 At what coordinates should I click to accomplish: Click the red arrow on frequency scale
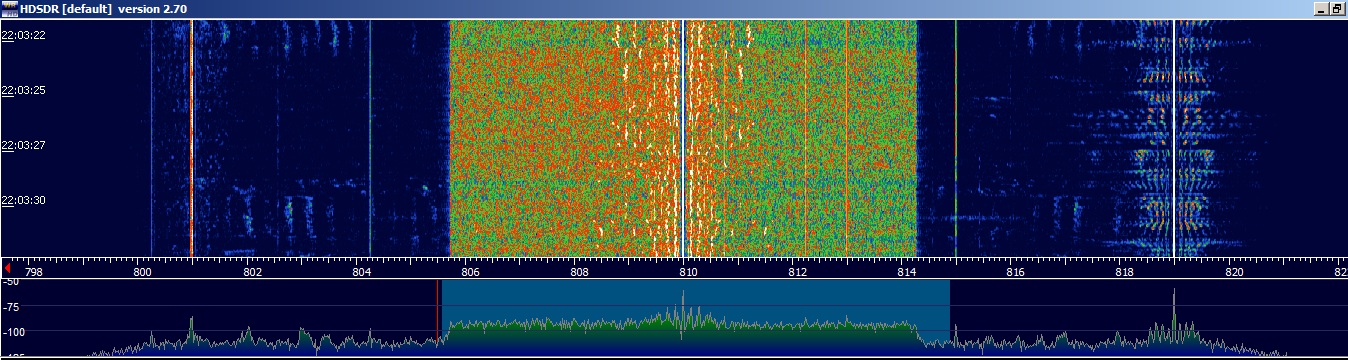point(8,269)
